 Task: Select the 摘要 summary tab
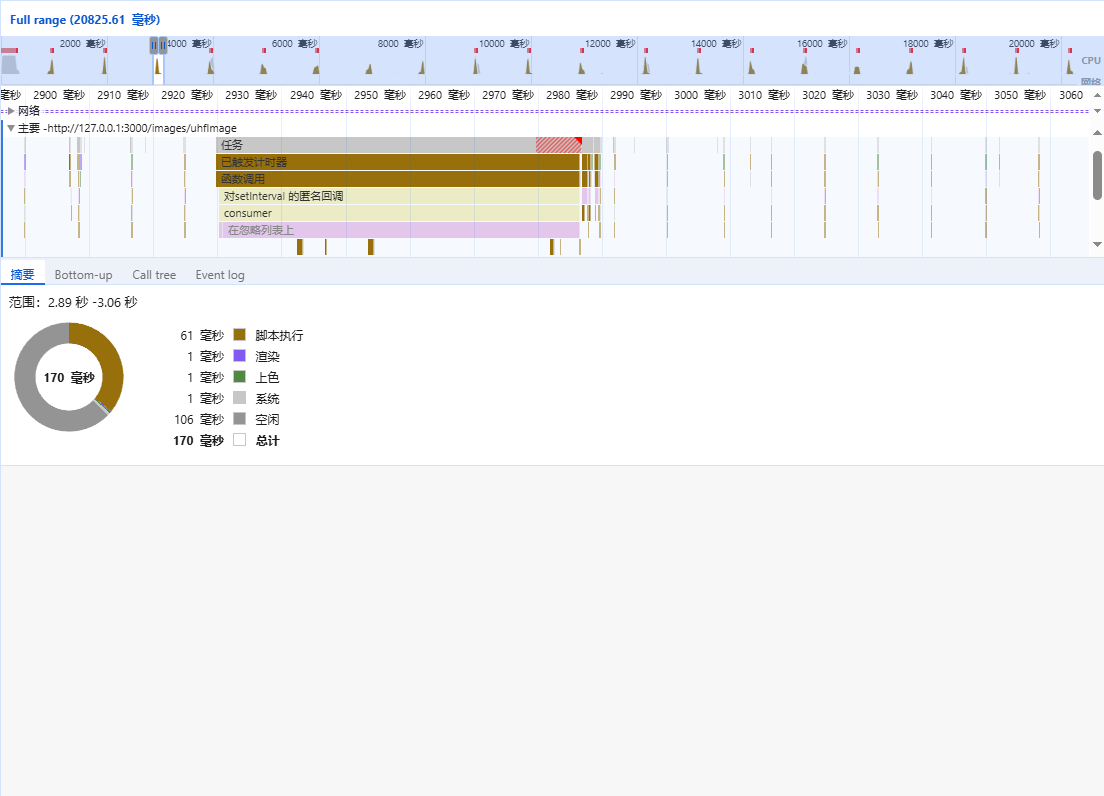(x=22, y=275)
